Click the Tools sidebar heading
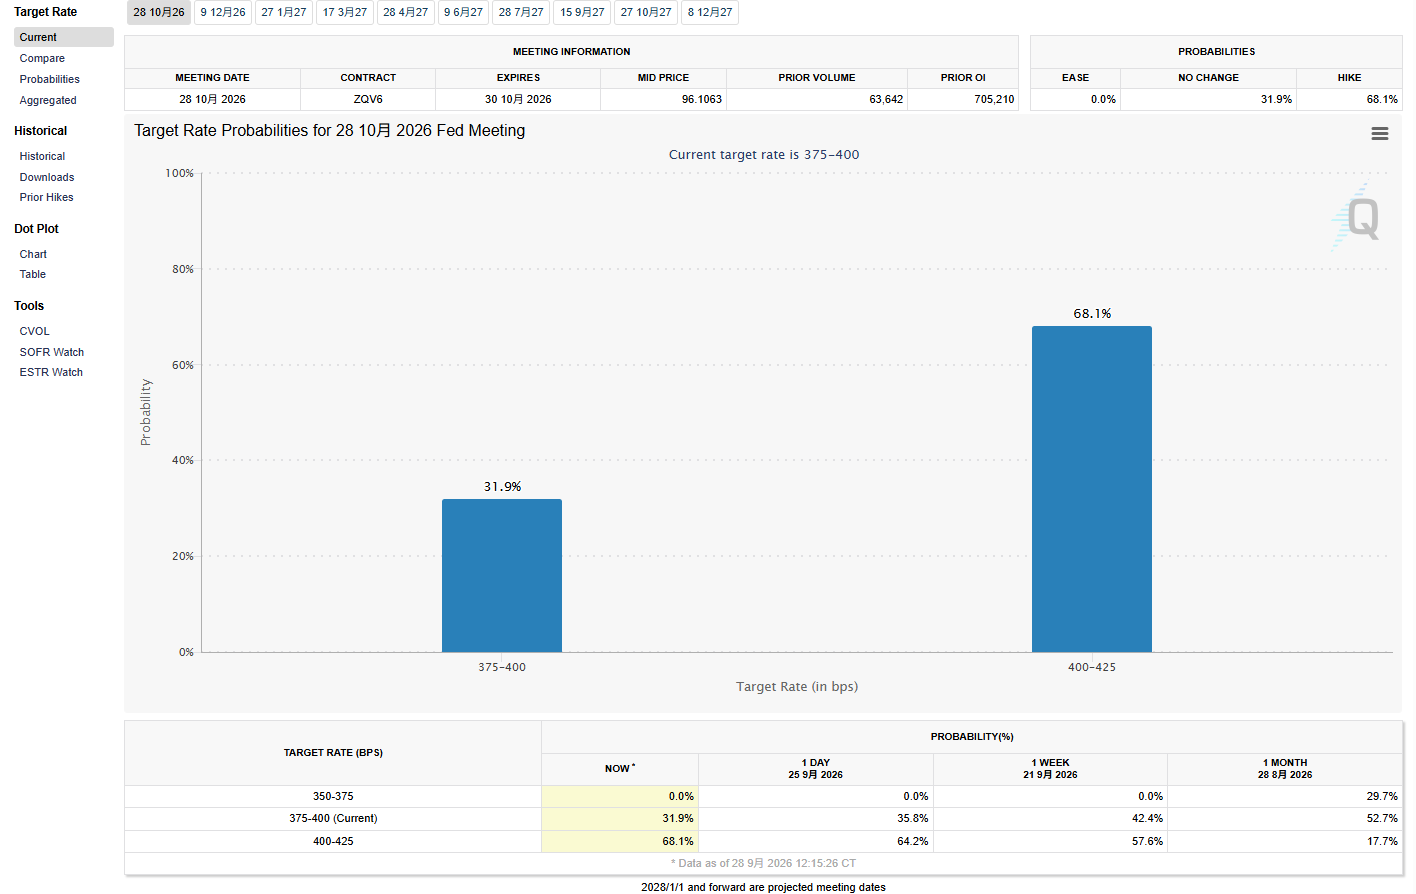The height and width of the screenshot is (894, 1416). pos(29,306)
